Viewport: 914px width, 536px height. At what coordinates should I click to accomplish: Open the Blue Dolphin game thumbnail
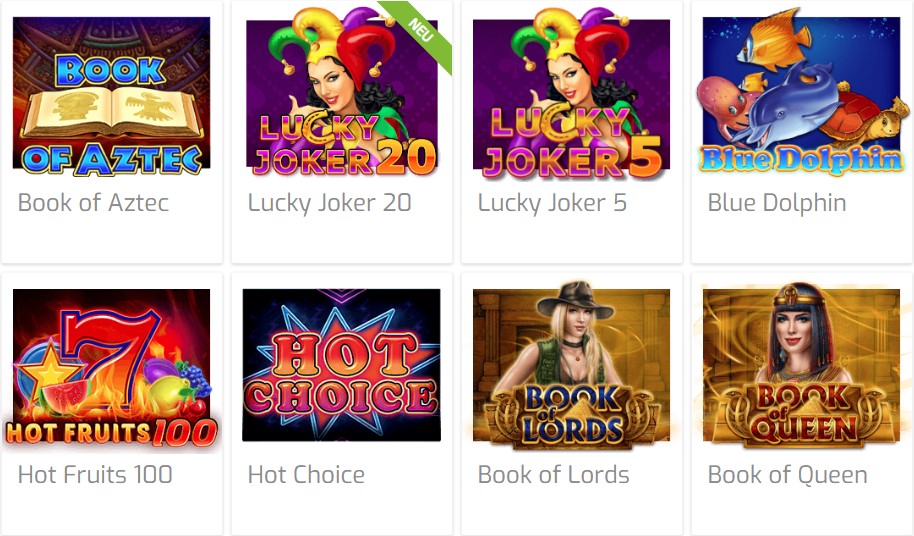pos(801,93)
